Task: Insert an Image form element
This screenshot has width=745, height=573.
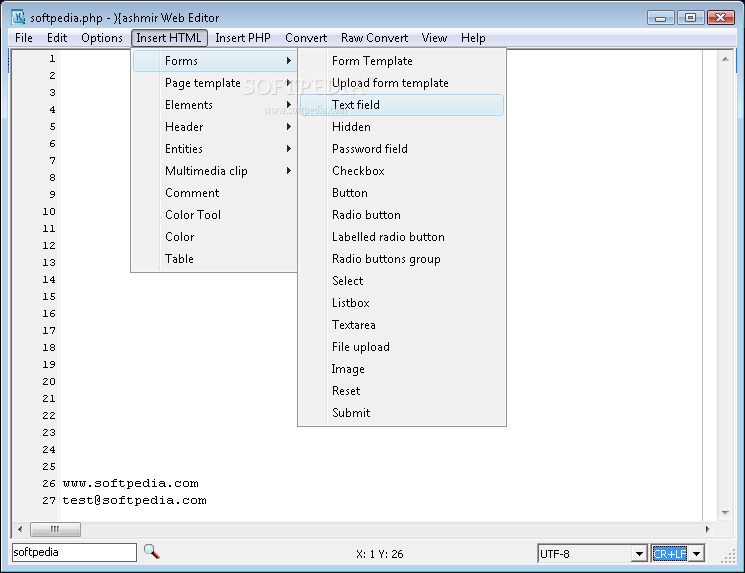Action: pos(402,369)
